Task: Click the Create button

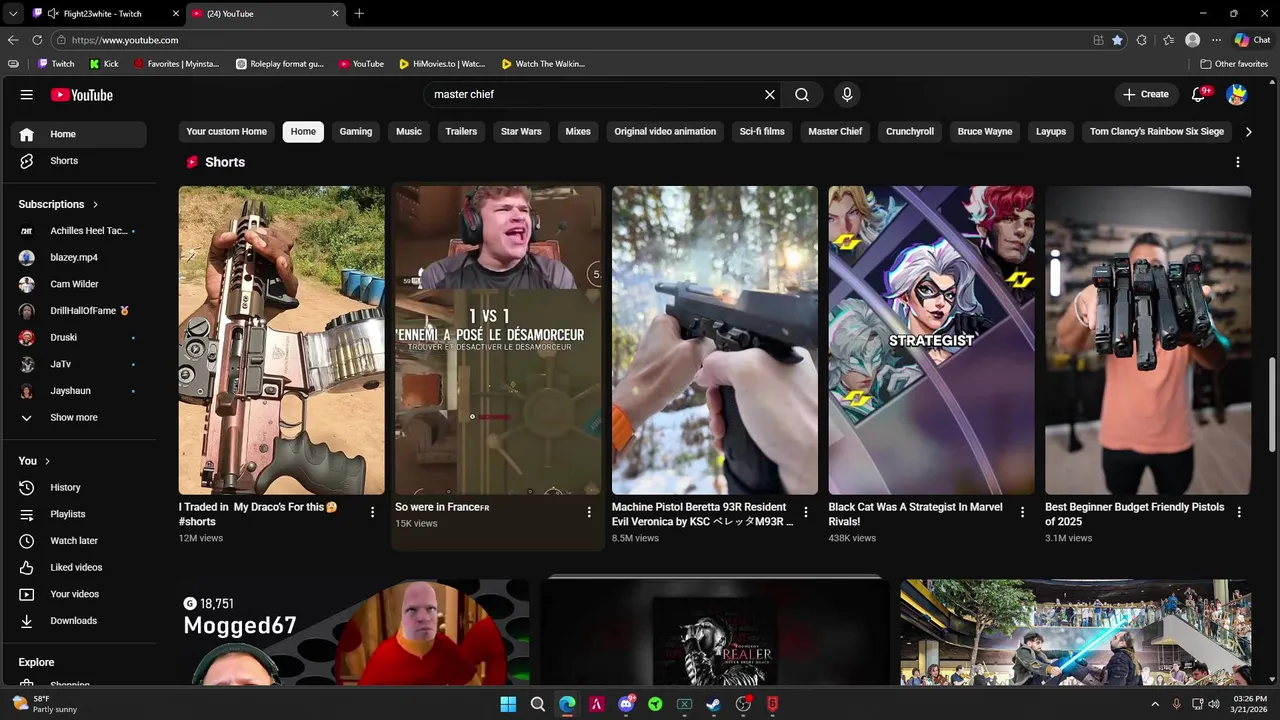Action: 1146,94
